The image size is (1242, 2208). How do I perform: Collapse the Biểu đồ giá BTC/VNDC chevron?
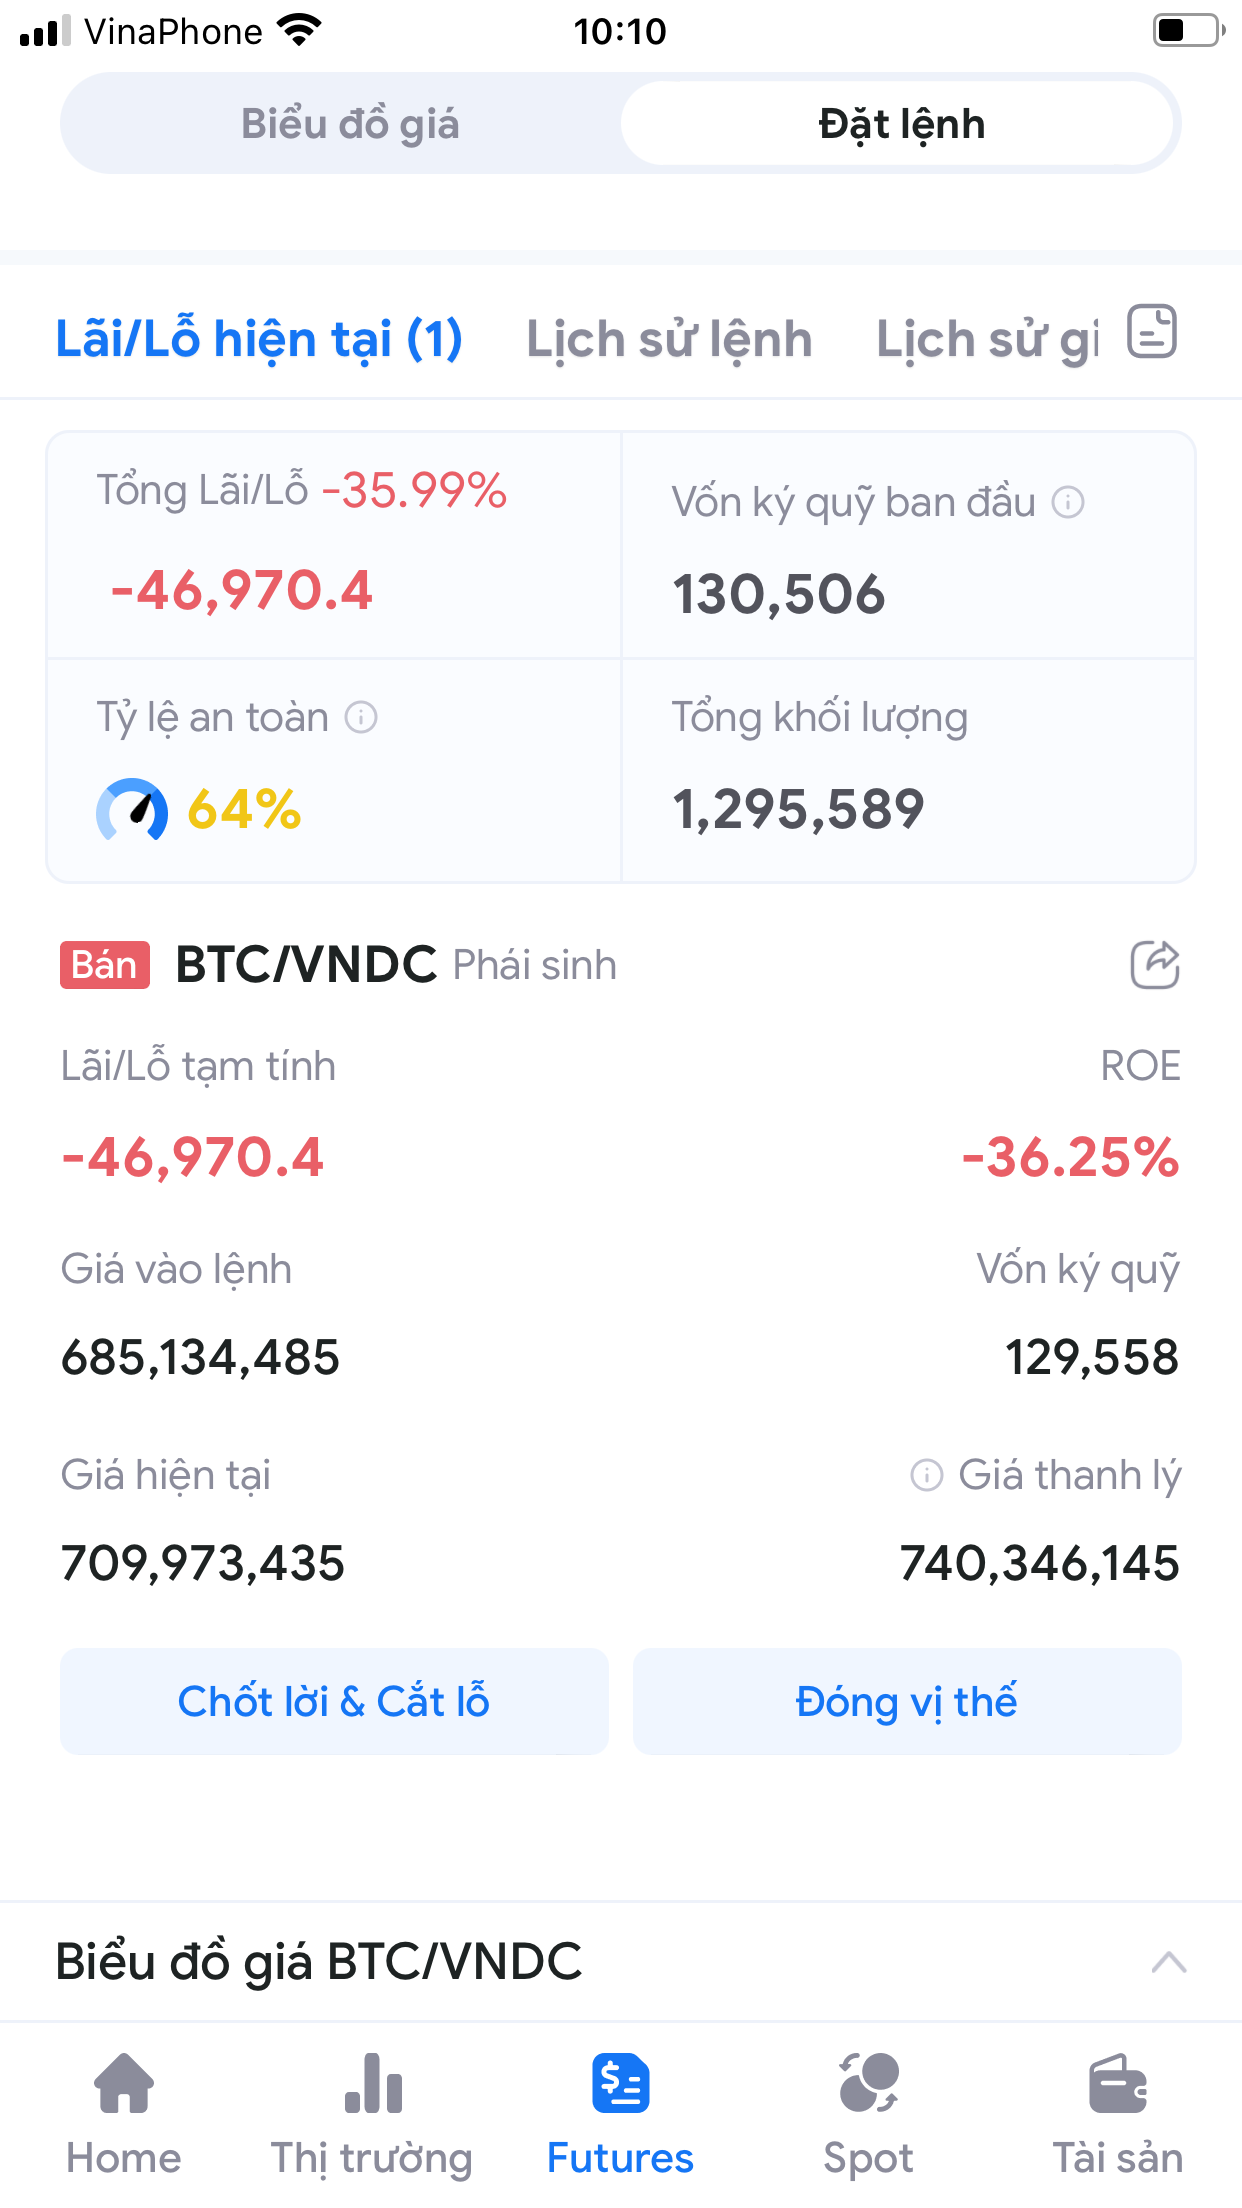click(x=1168, y=1962)
